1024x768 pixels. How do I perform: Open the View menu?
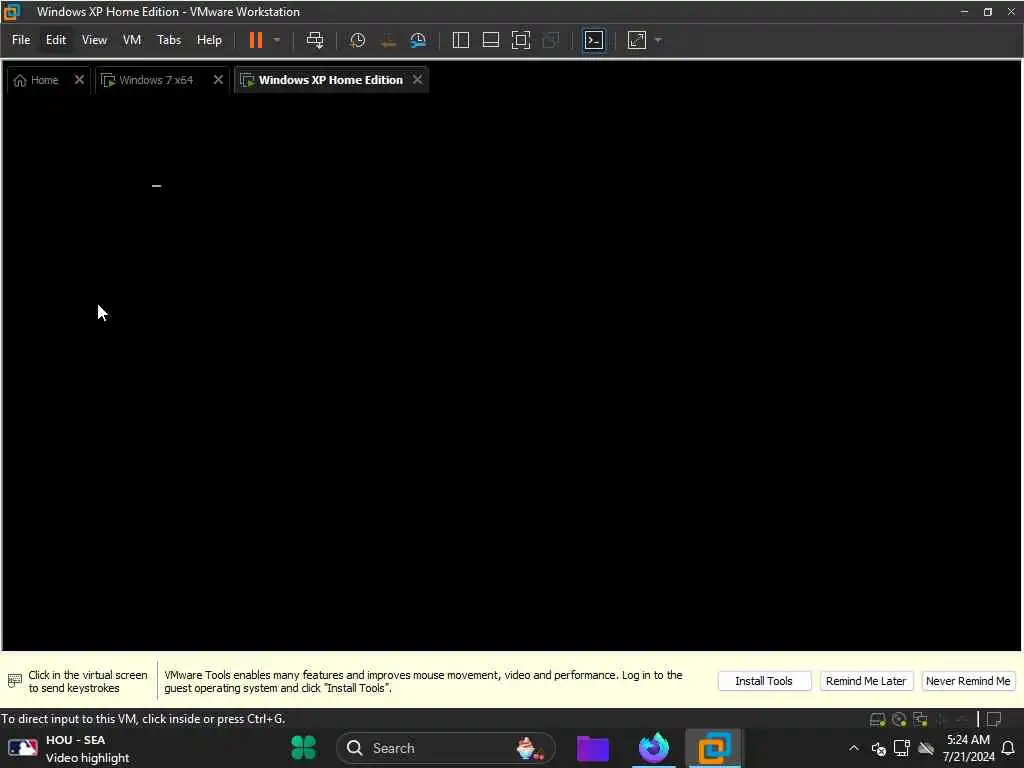point(94,40)
